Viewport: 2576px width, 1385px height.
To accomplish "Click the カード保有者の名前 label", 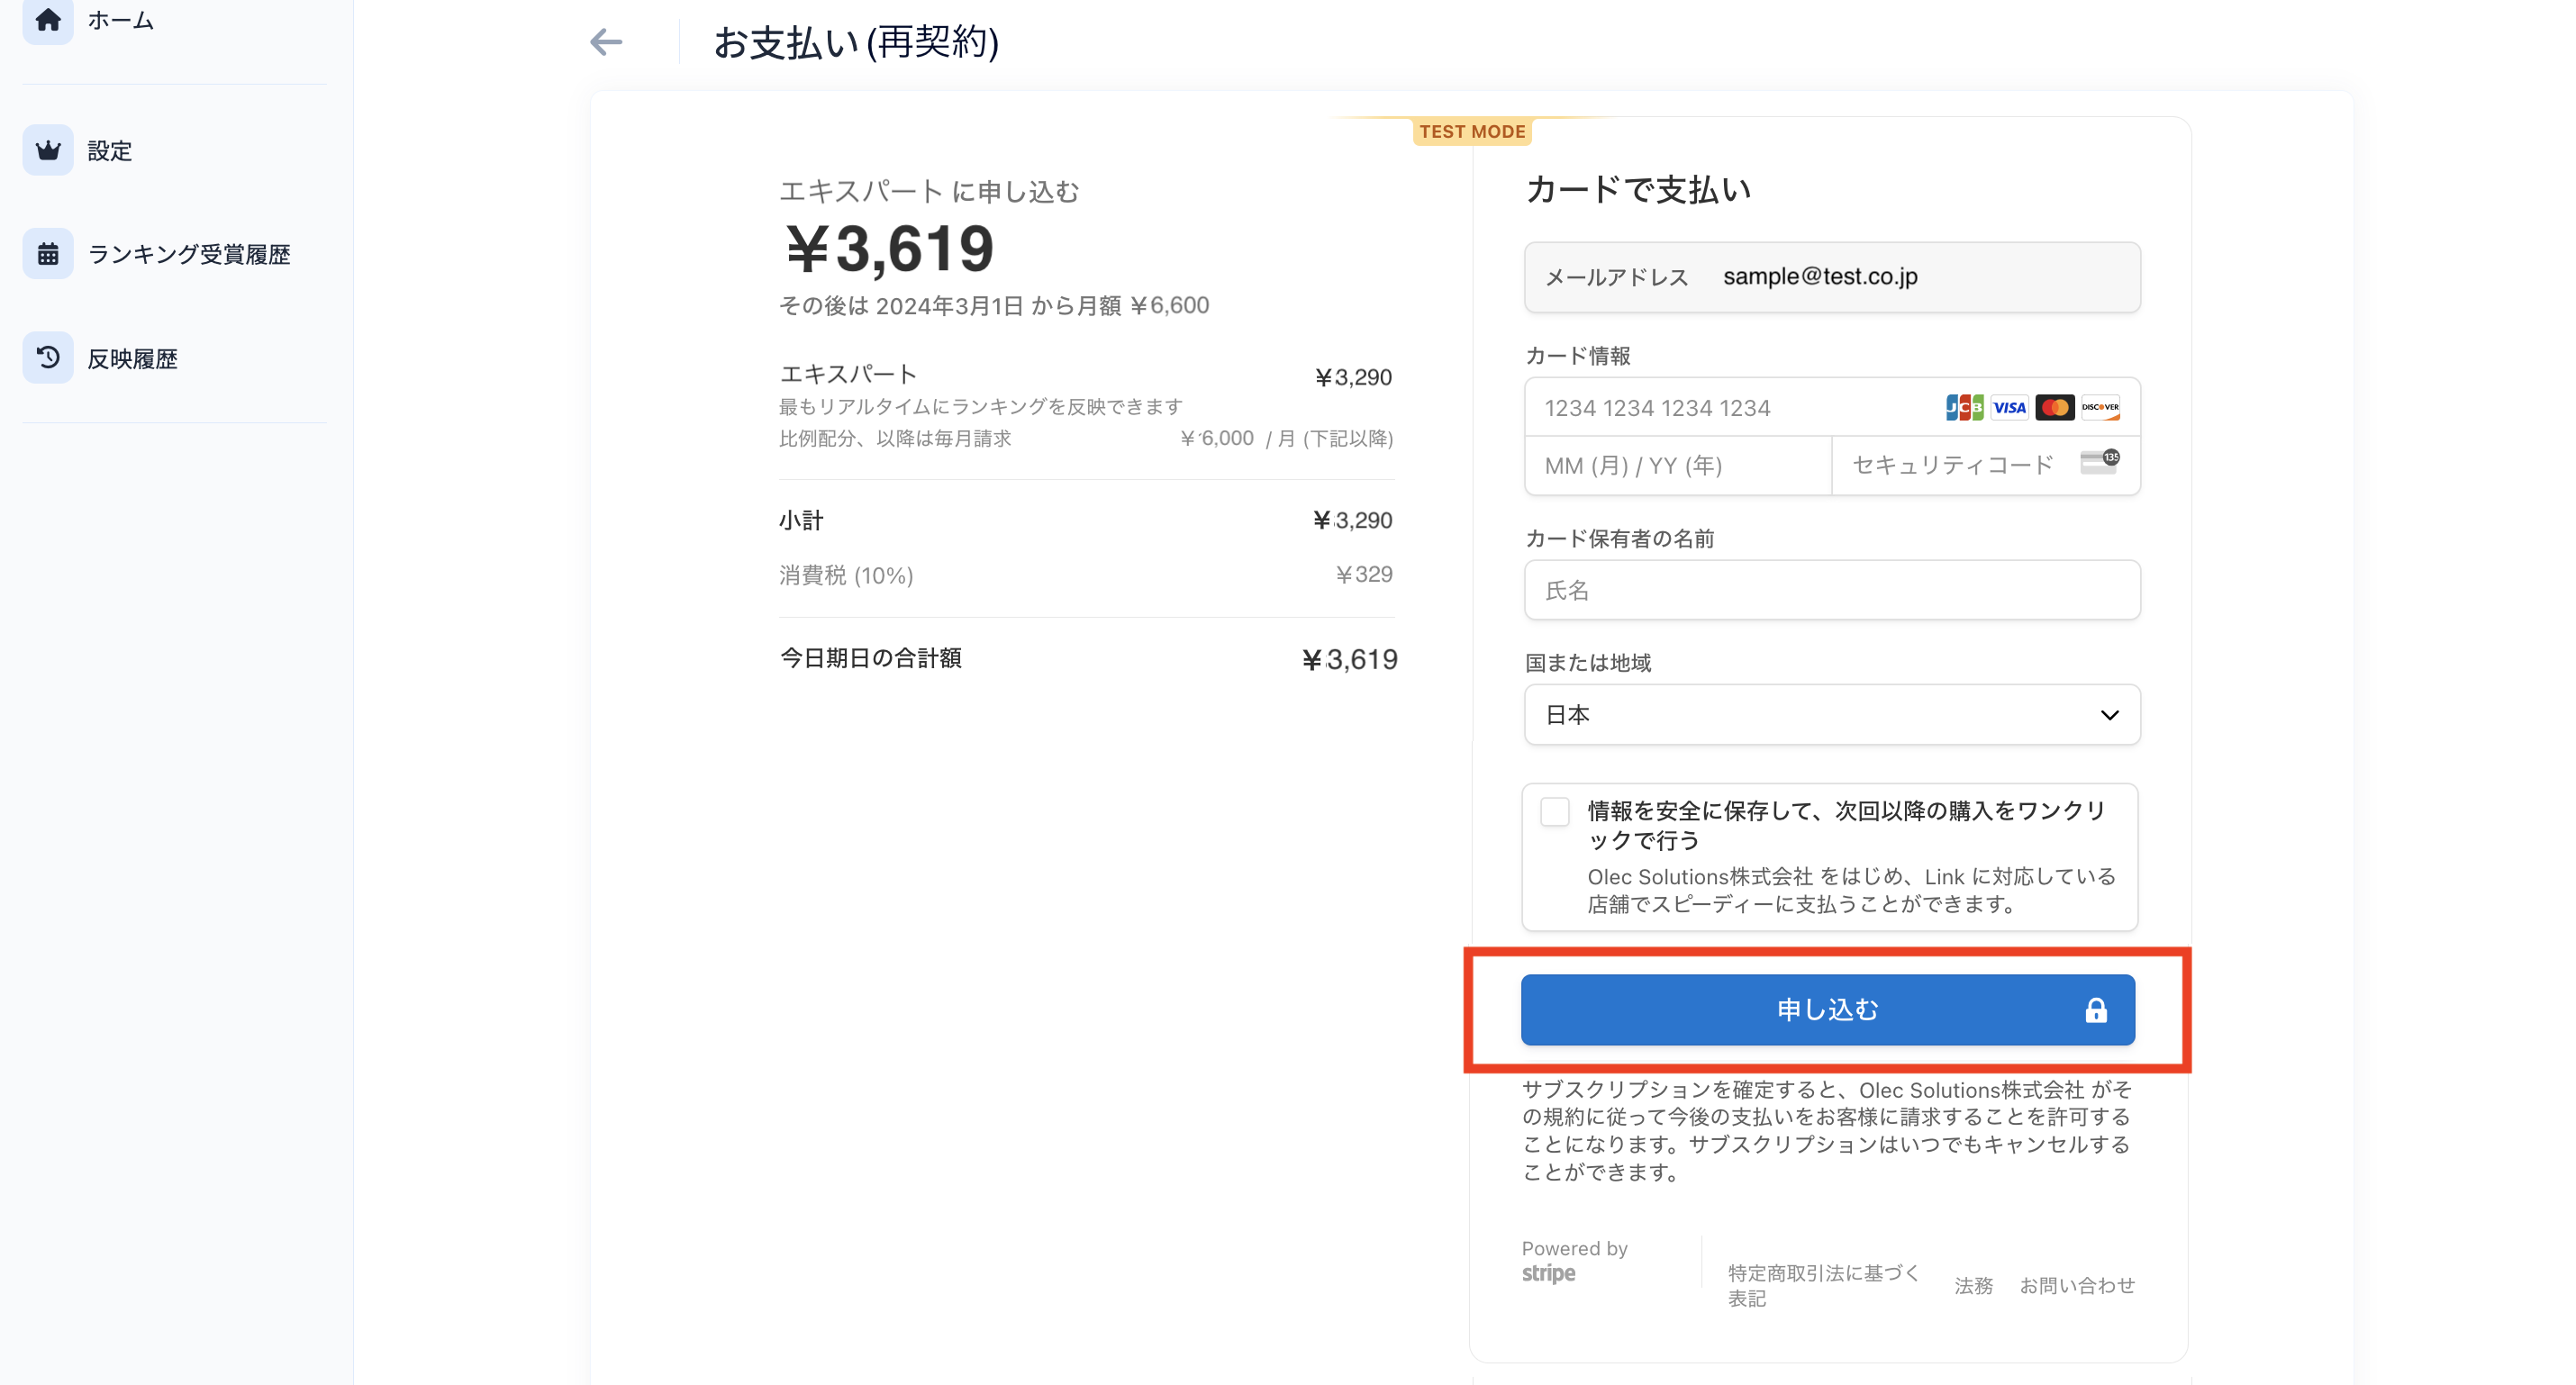I will pyautogui.click(x=1619, y=538).
